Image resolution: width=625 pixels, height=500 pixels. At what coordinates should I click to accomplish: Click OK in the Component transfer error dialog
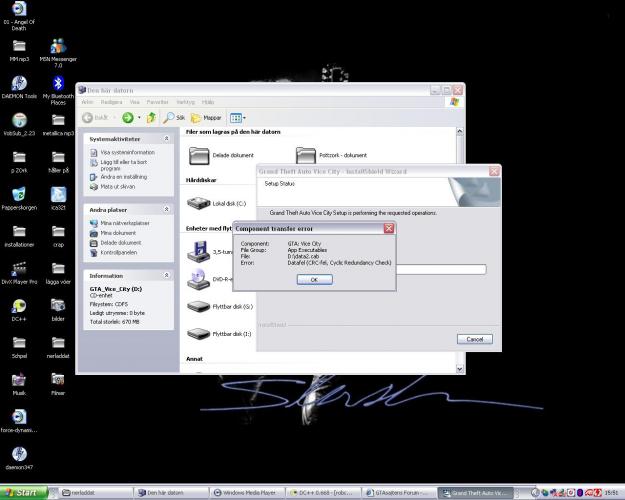(314, 280)
